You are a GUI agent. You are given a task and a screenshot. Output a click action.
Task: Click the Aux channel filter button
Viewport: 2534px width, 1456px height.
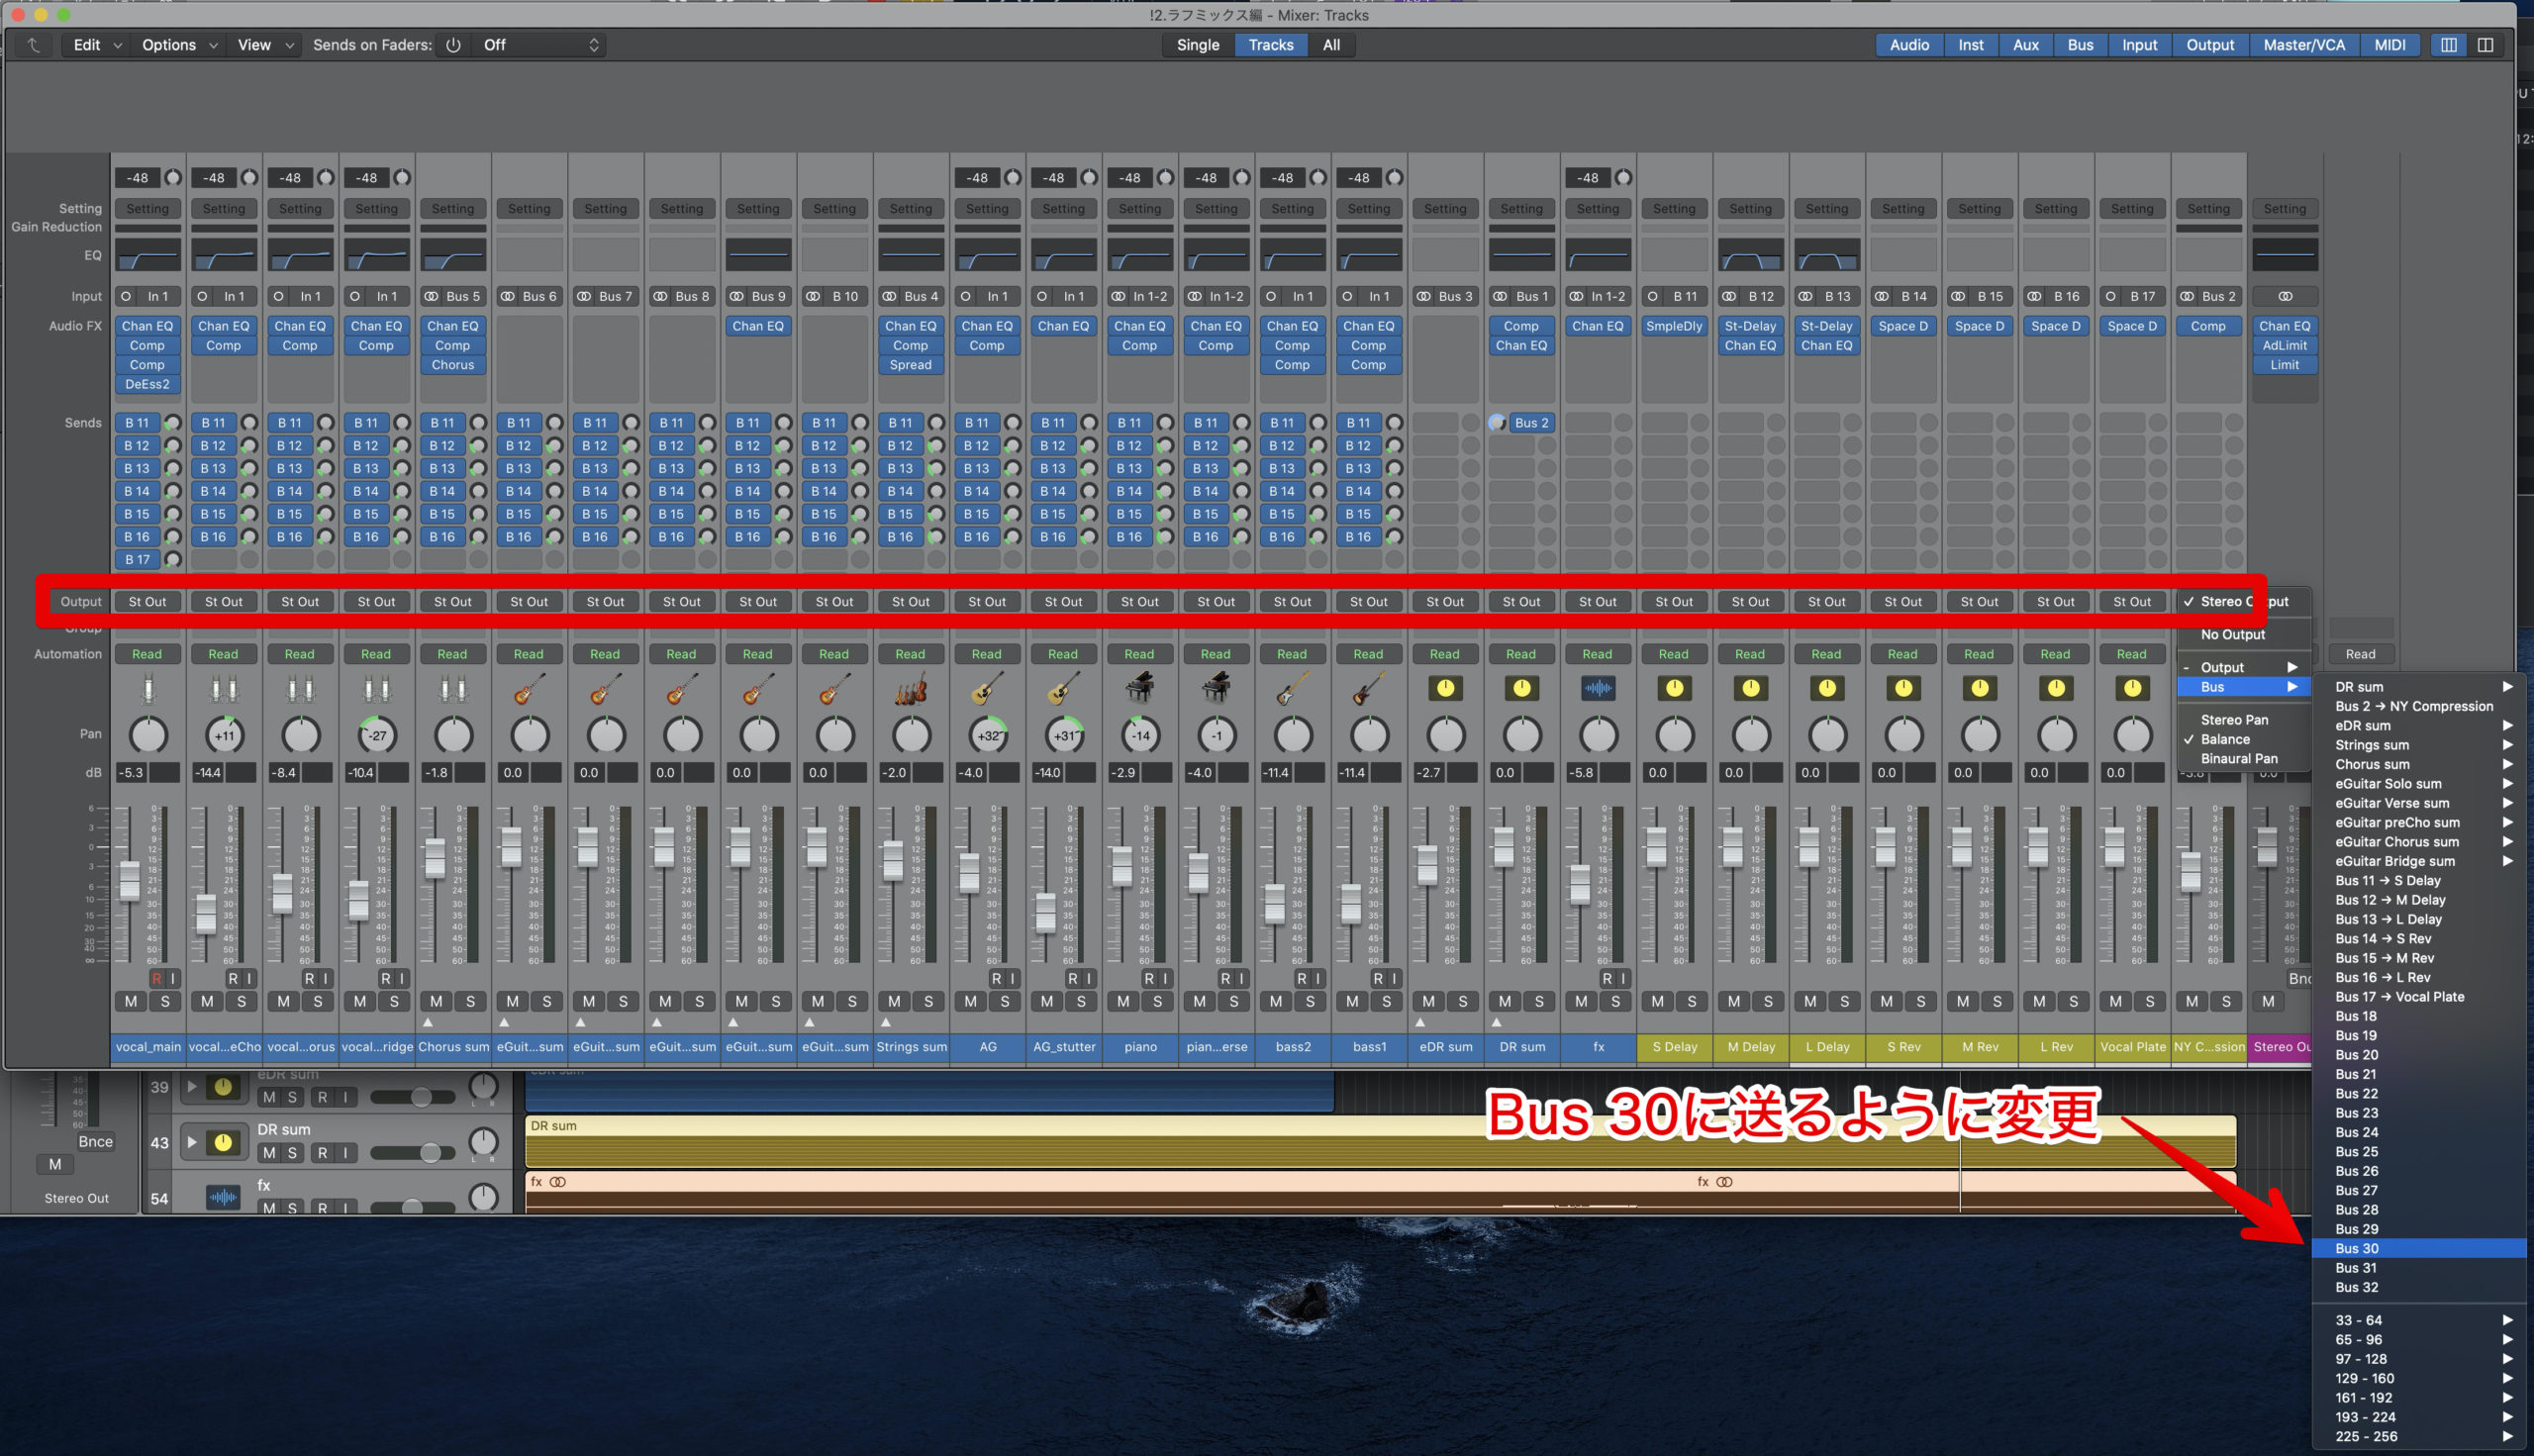(2025, 45)
